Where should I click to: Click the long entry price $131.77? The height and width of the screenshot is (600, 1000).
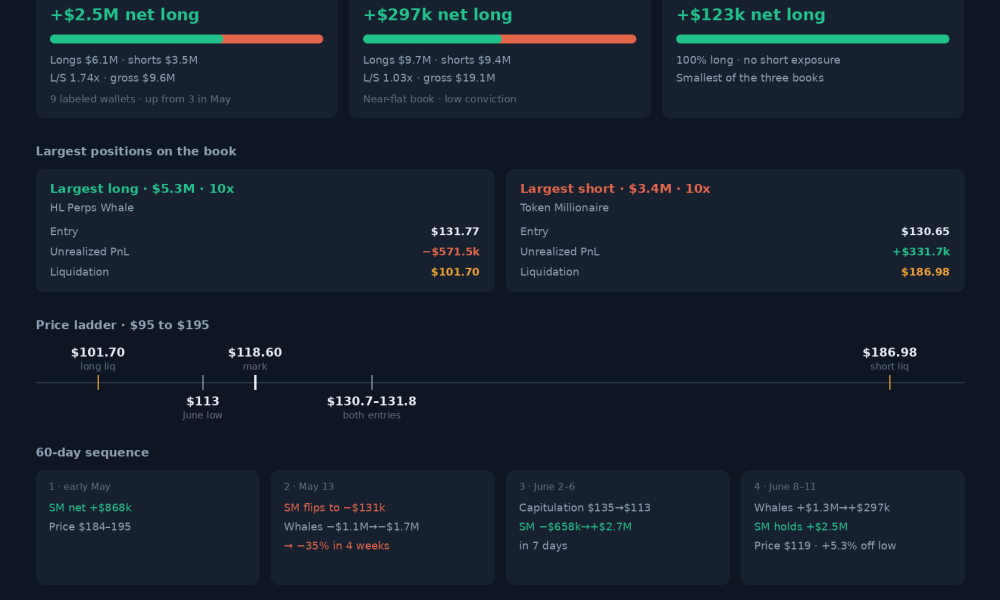(455, 231)
